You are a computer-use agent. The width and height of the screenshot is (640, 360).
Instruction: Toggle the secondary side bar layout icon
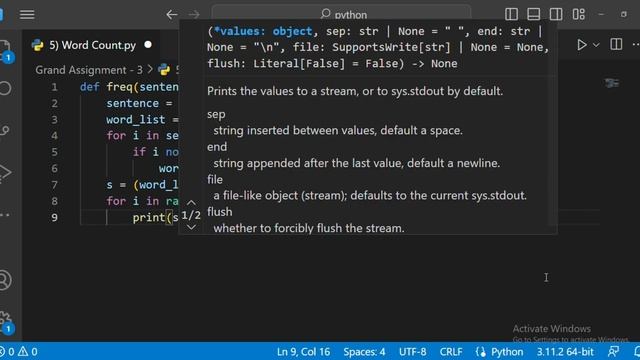(556, 14)
